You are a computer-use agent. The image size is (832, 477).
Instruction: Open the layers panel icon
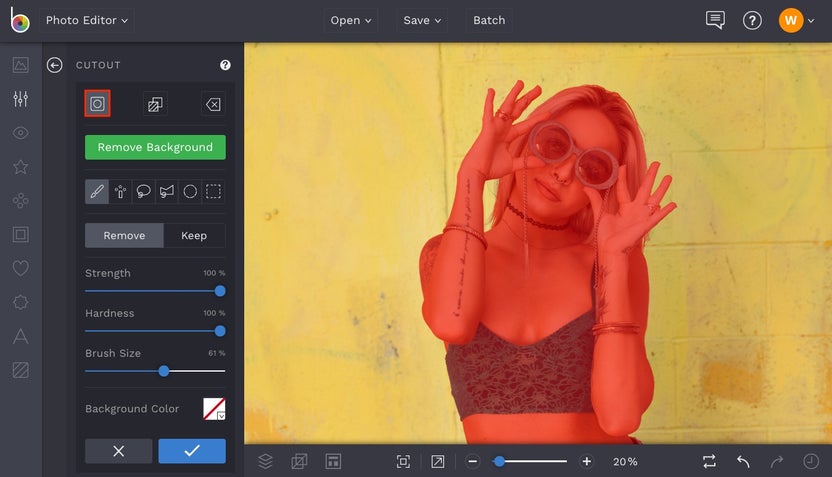pos(265,461)
